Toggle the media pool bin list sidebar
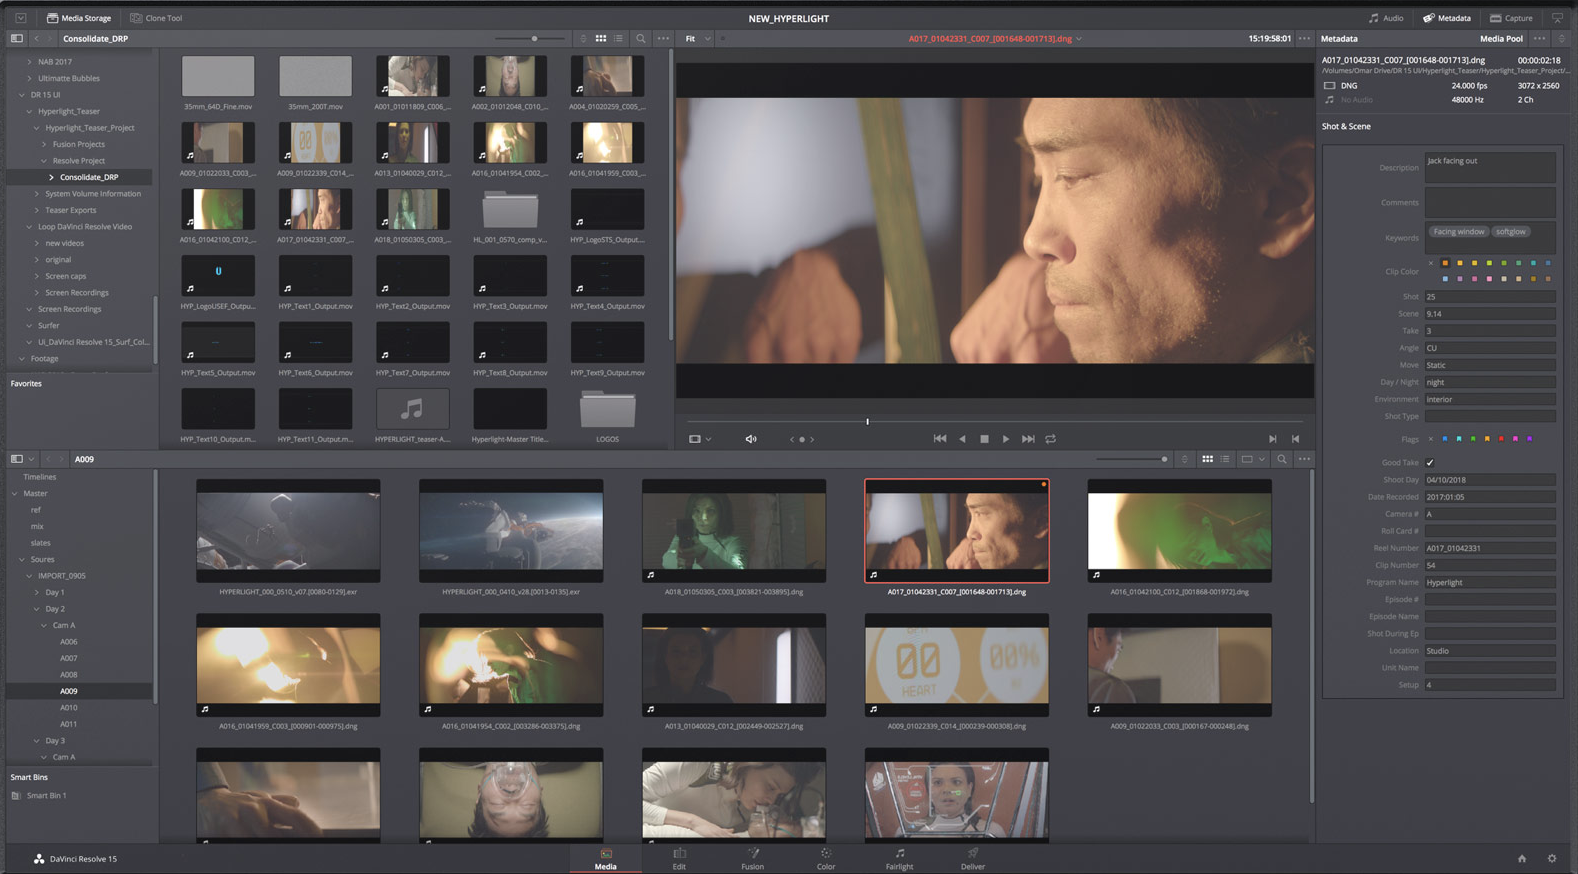The image size is (1578, 874). pyautogui.click(x=17, y=459)
